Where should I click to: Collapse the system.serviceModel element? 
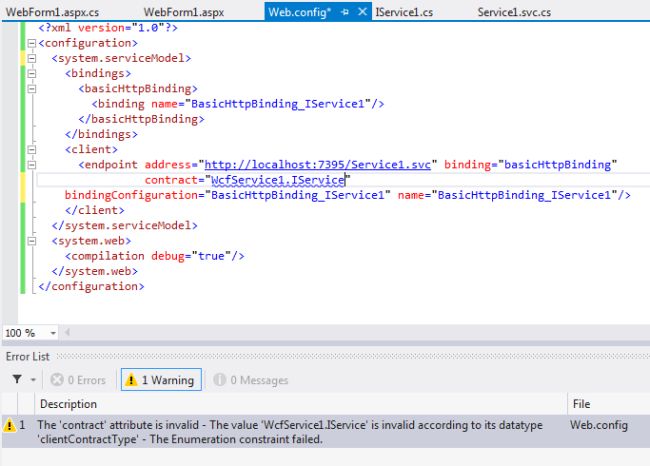(x=32, y=58)
